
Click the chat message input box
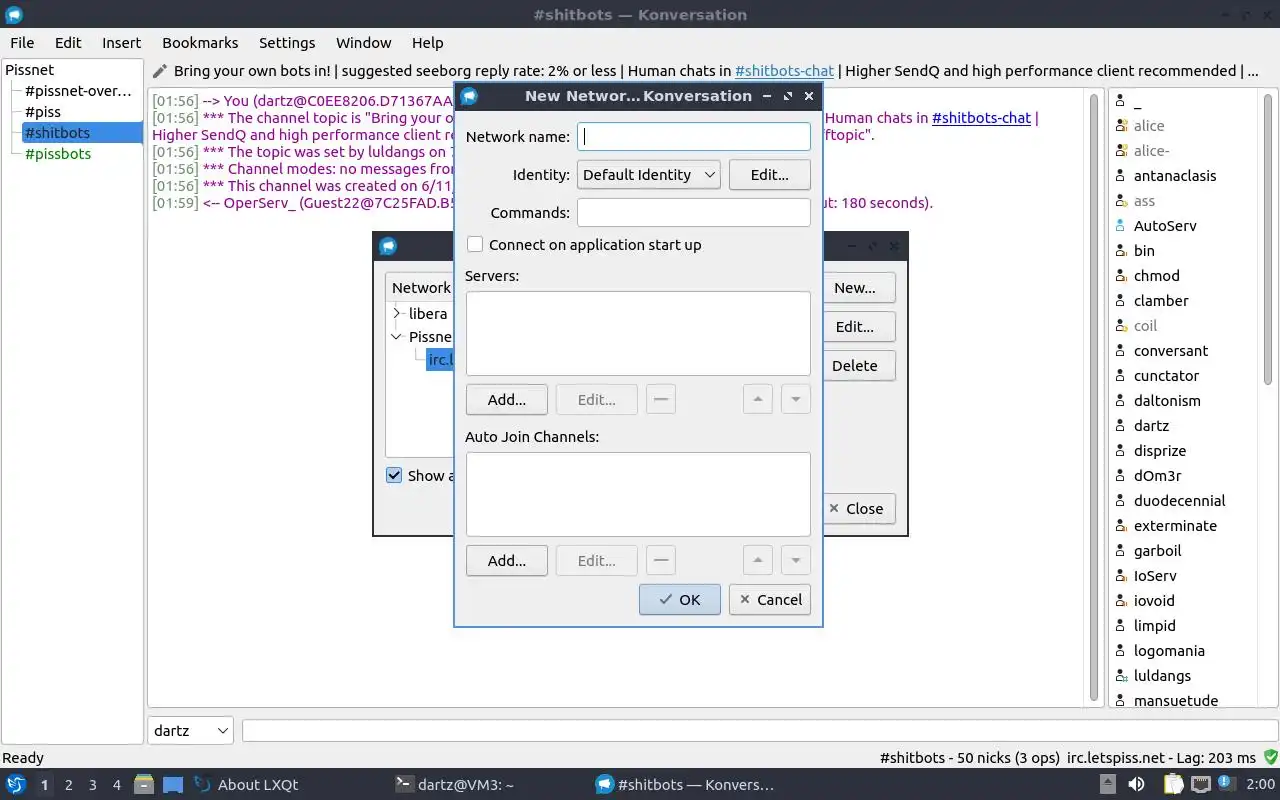tap(759, 730)
